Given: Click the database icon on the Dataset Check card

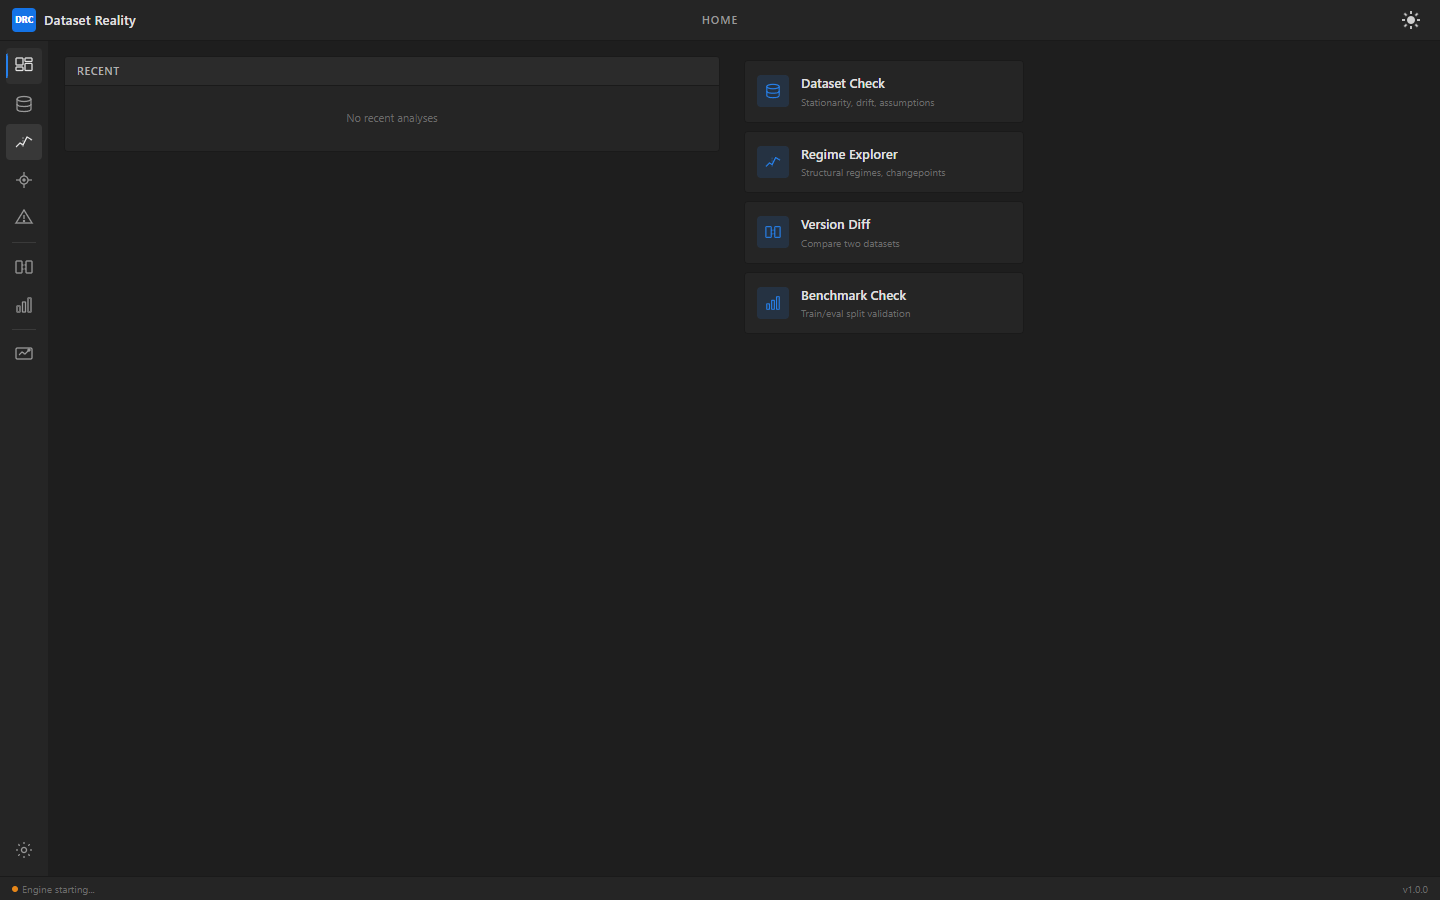Looking at the screenshot, I should 772,91.
